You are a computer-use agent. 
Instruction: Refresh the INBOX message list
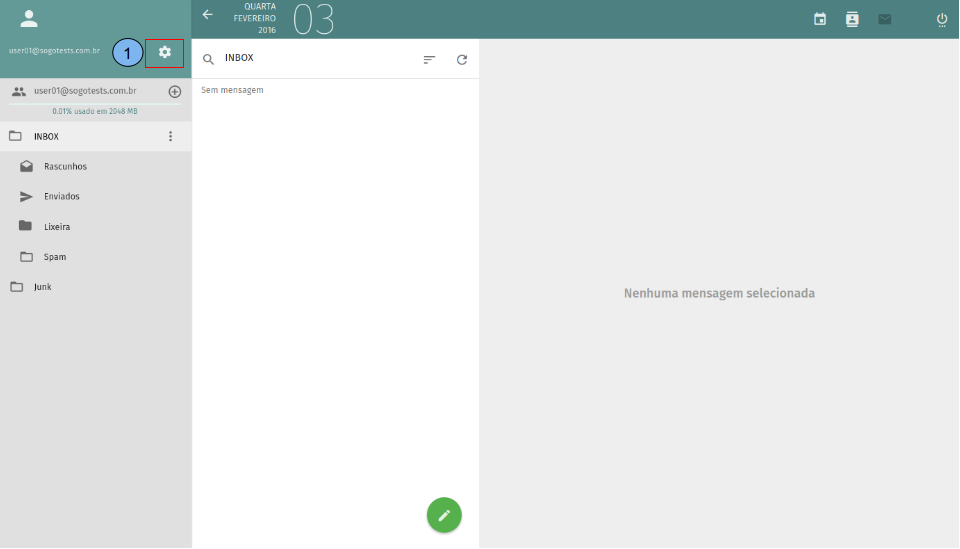coord(462,59)
